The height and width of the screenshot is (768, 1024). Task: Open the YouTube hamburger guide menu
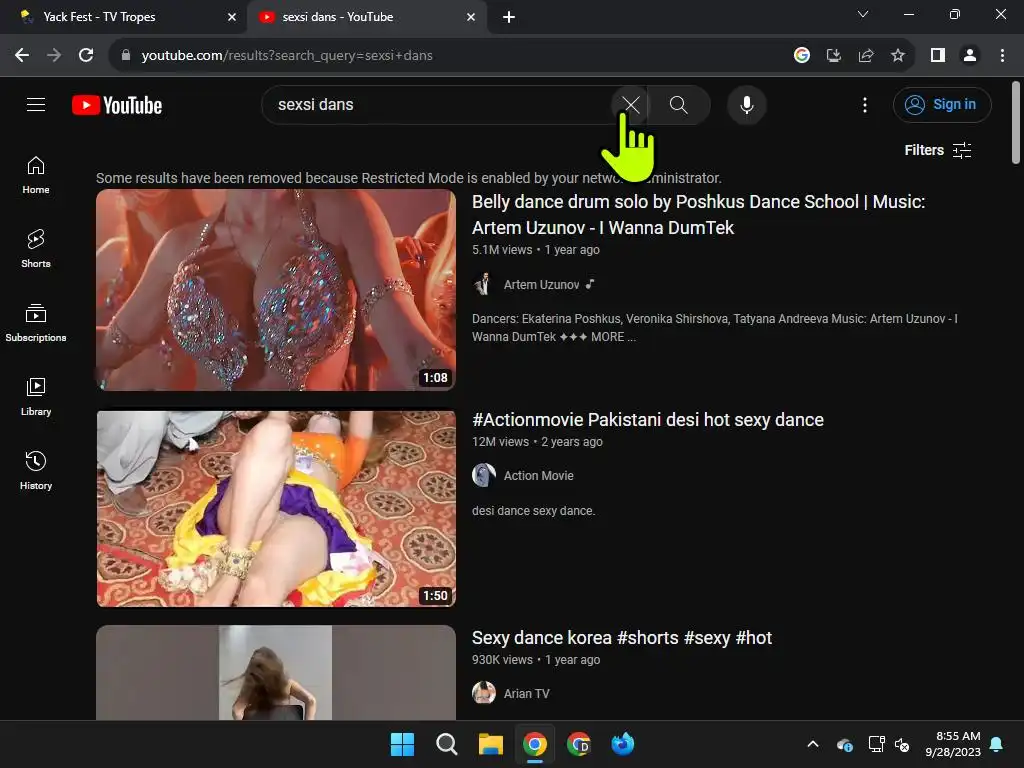pos(36,104)
